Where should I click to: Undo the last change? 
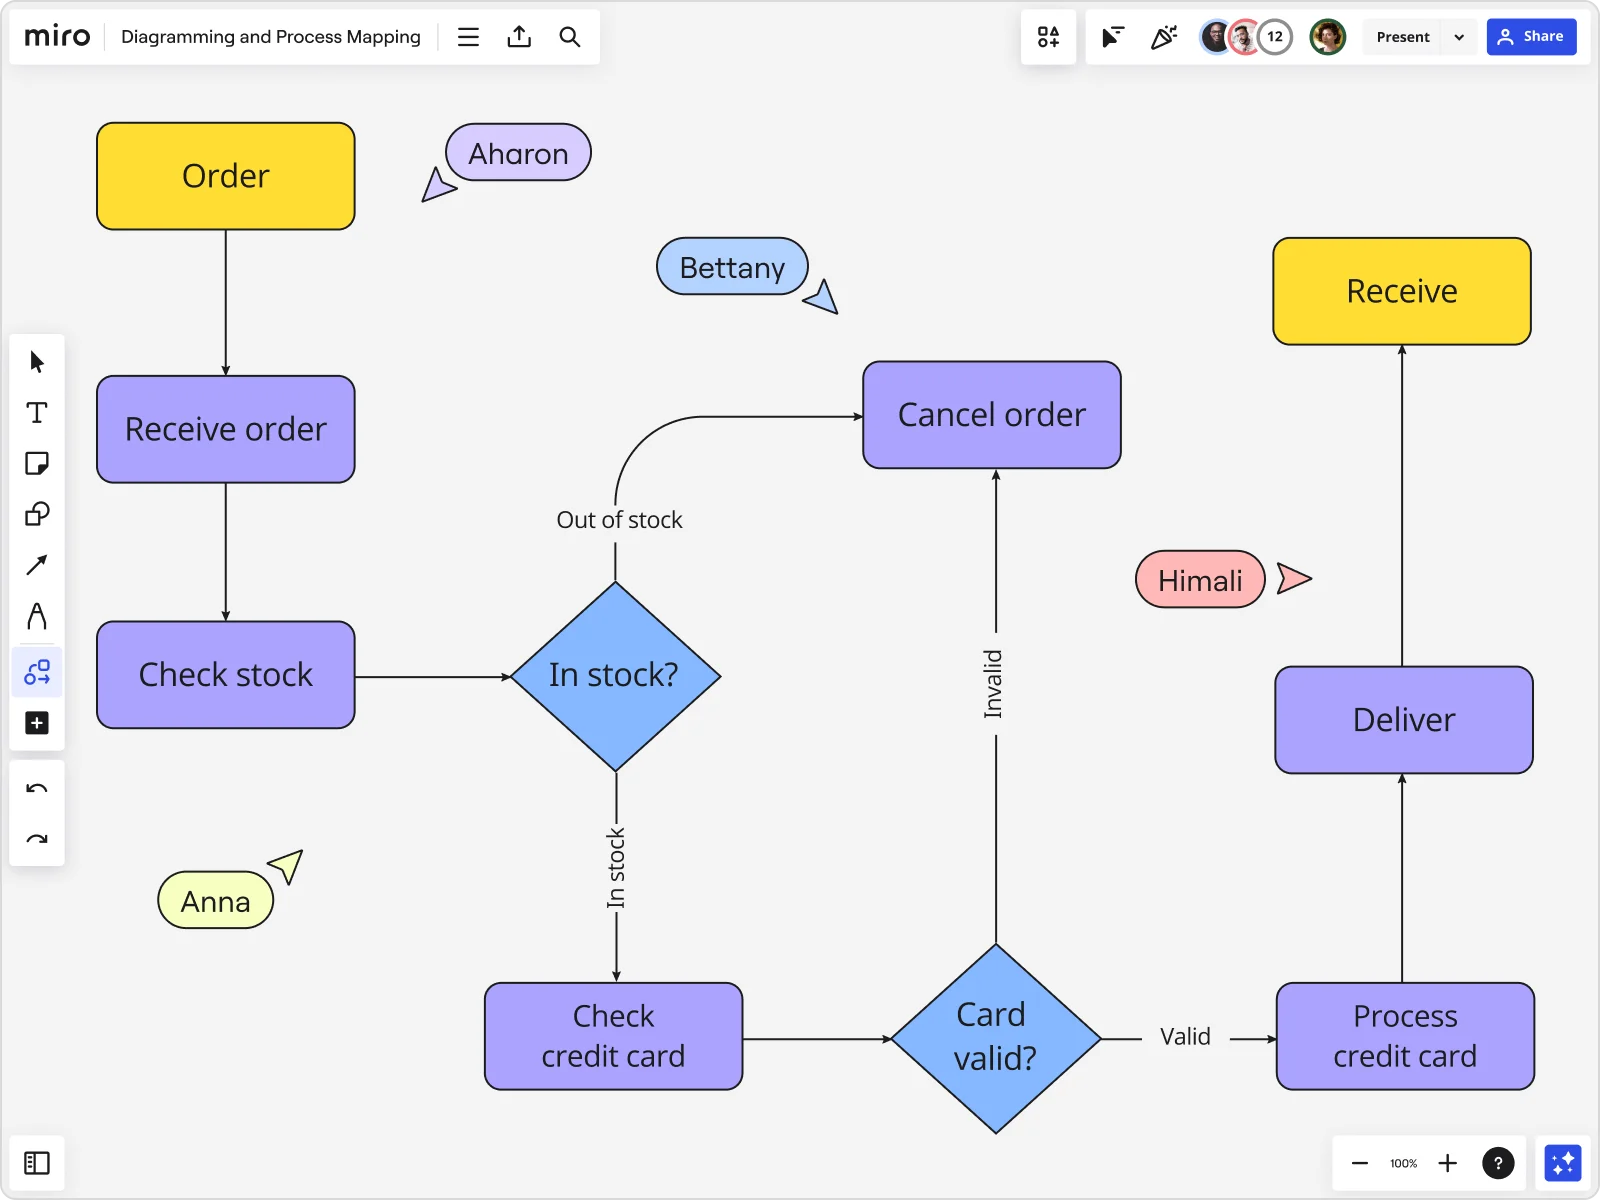[37, 788]
